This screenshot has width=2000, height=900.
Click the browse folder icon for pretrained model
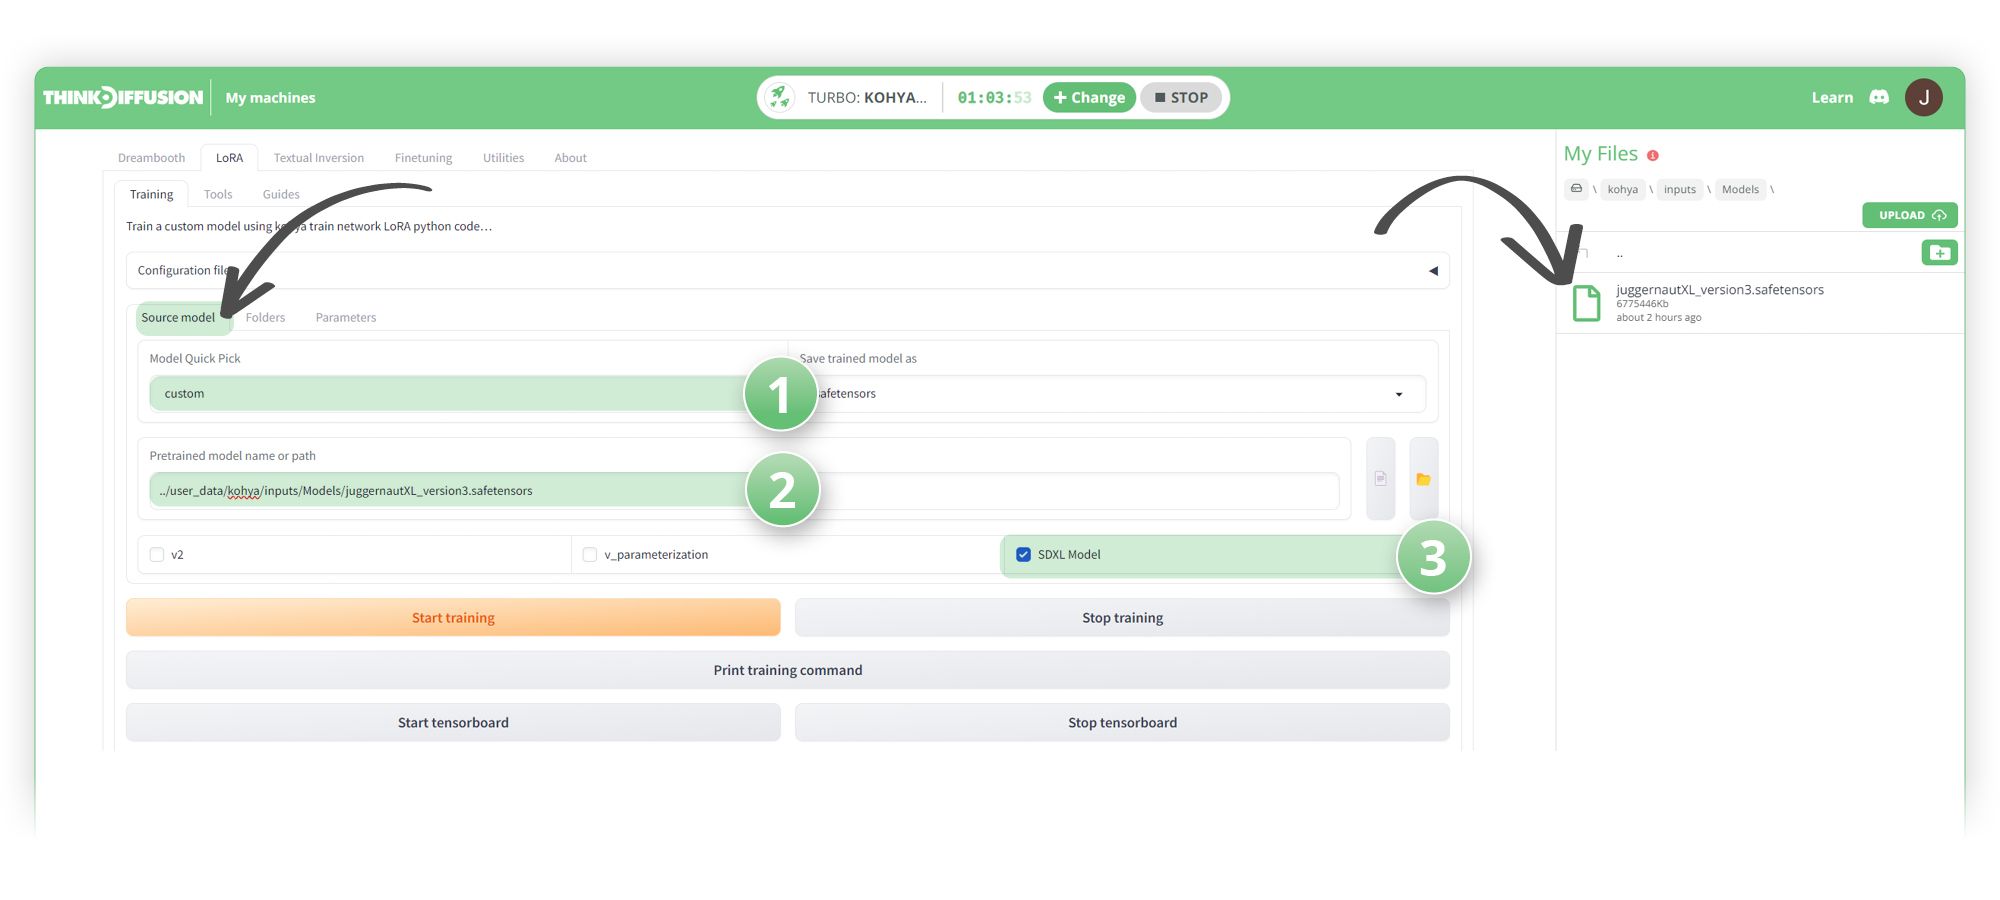coord(1424,478)
